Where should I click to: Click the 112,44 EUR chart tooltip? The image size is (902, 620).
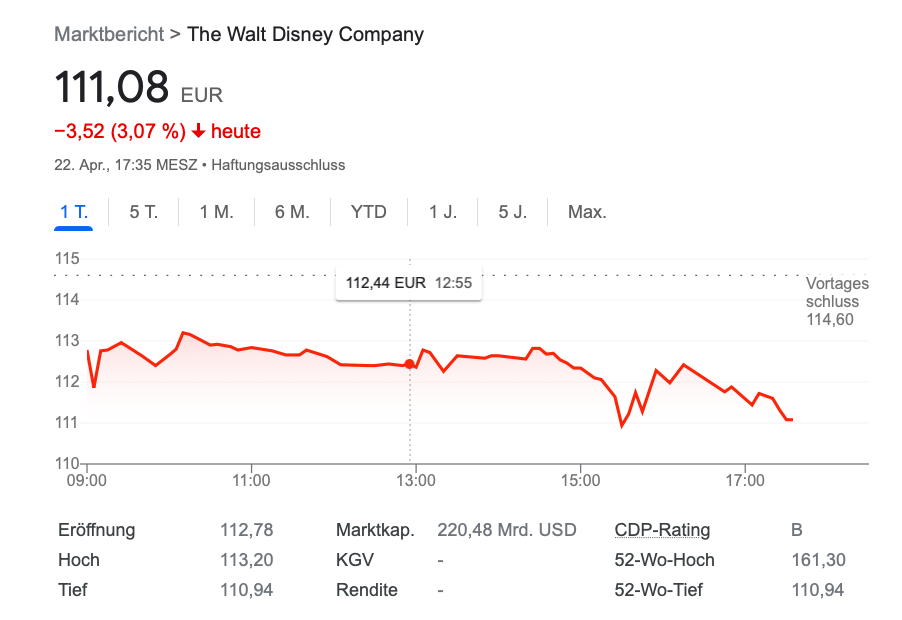click(x=408, y=283)
